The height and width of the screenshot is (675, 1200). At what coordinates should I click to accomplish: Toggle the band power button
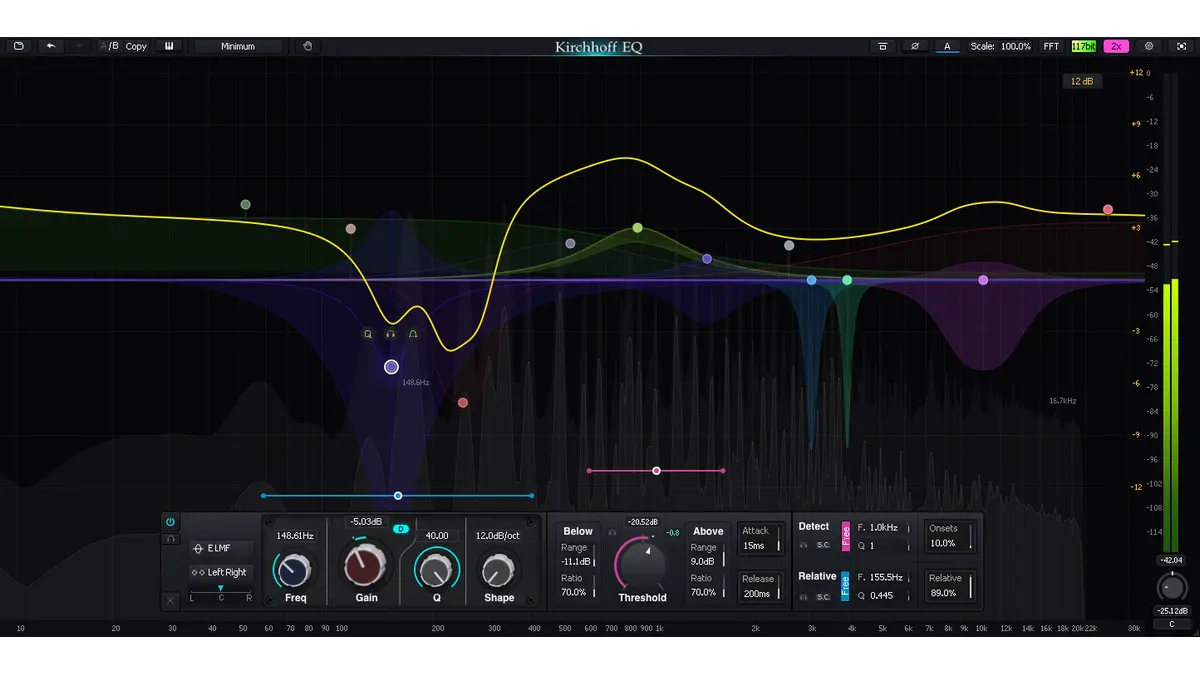click(x=170, y=522)
